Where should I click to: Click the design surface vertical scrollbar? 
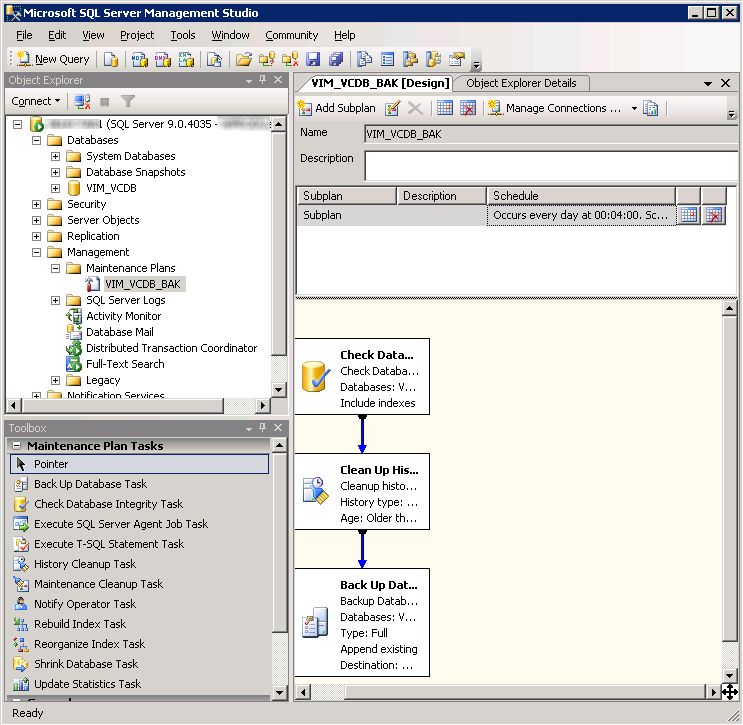point(729,478)
